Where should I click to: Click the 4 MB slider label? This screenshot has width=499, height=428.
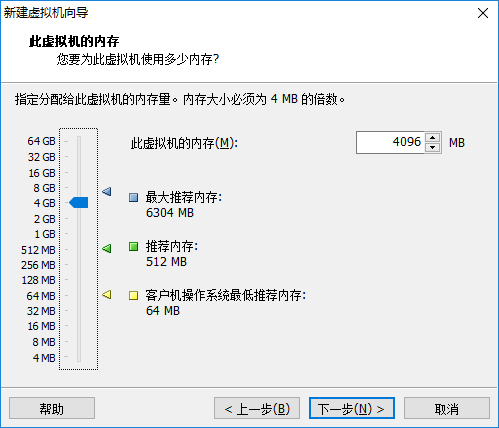point(44,358)
